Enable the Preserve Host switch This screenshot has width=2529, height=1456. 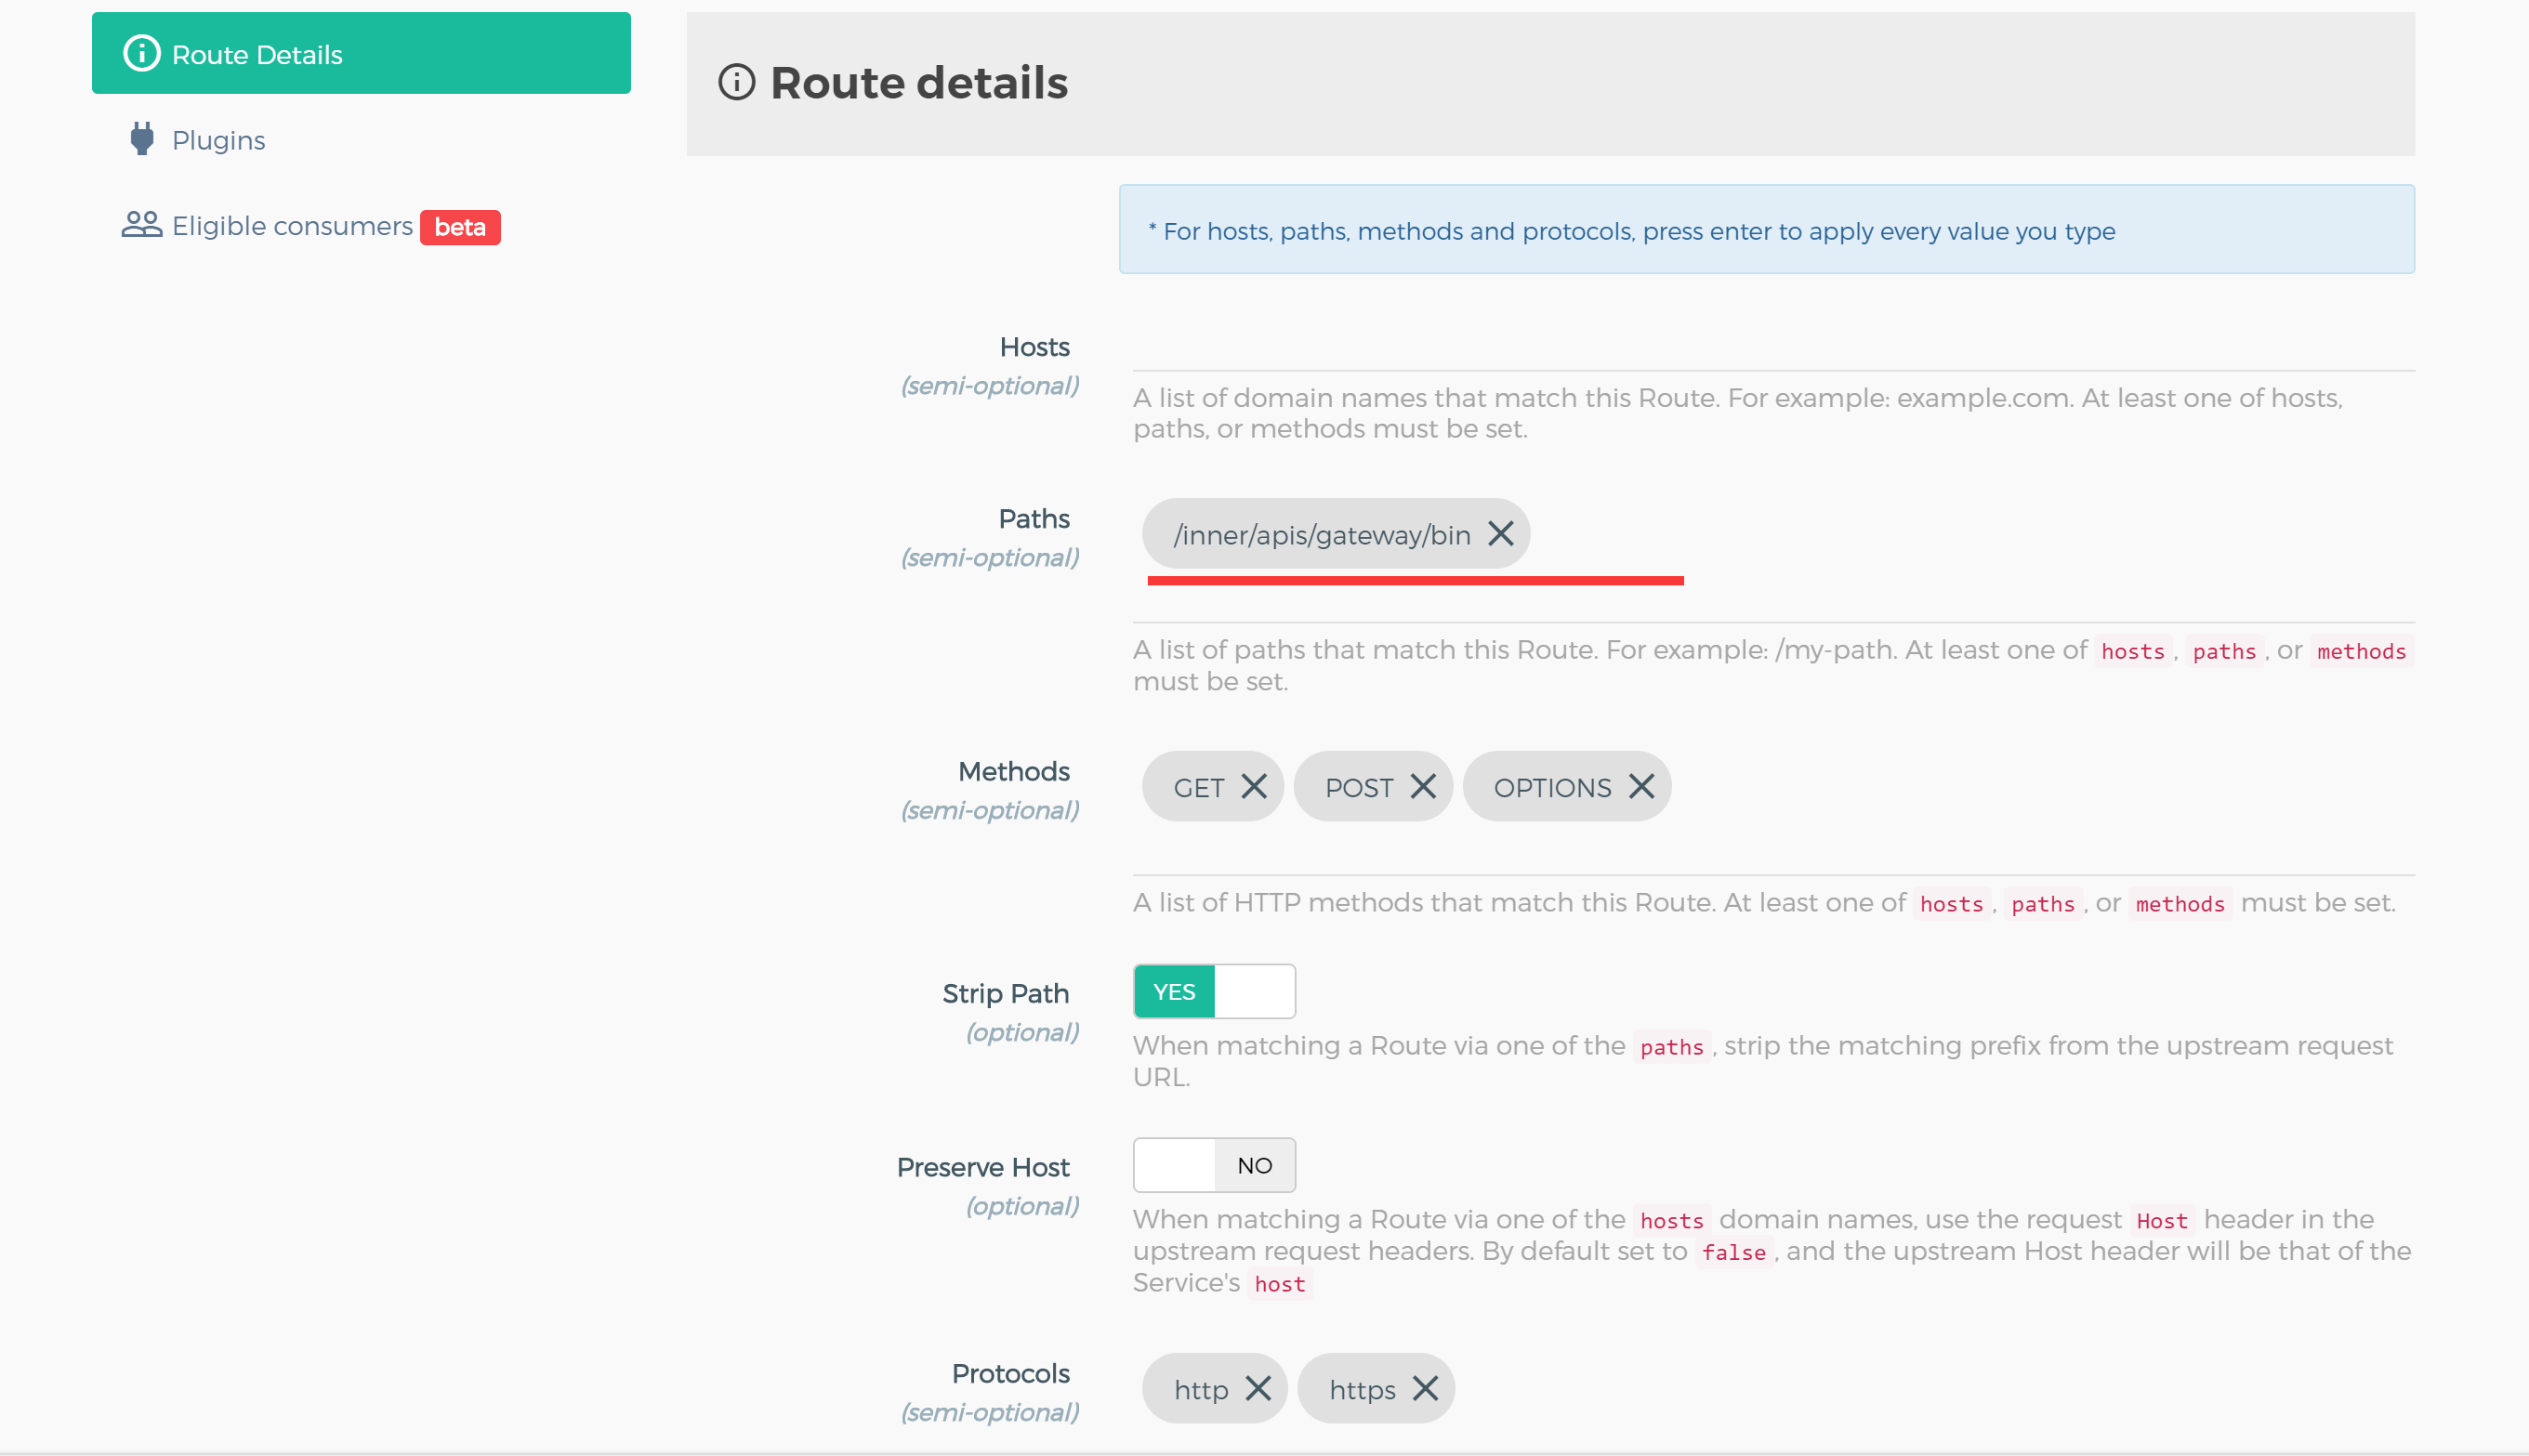[1213, 1166]
